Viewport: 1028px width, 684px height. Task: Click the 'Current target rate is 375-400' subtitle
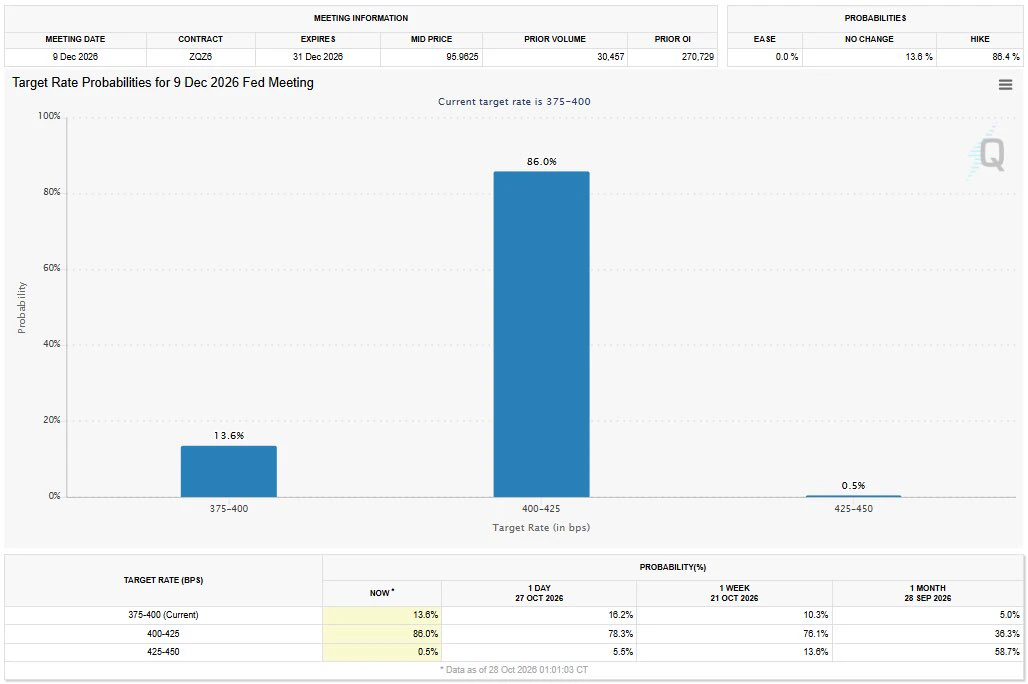tap(514, 102)
